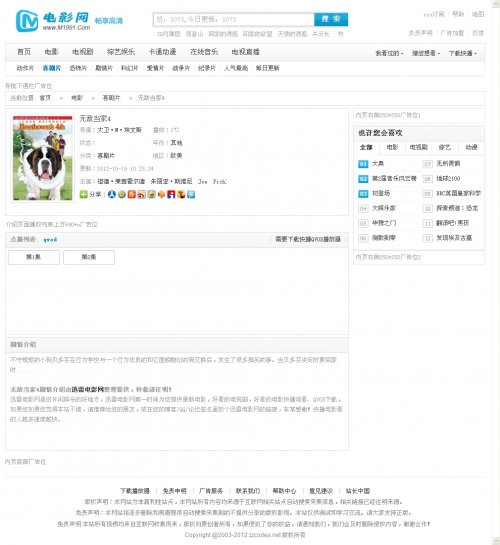Open the 电视直播 navigation item
Screen dimensions: 500x545
click(x=246, y=52)
